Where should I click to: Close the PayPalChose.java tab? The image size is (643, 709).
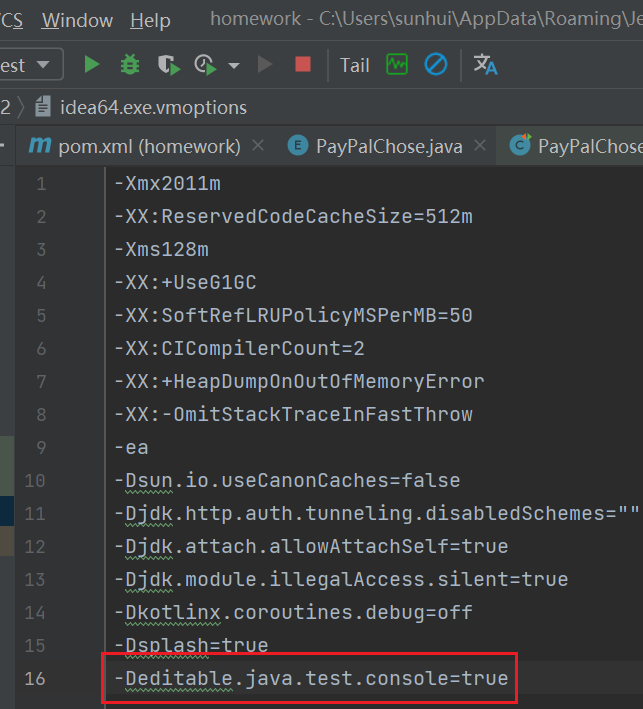click(480, 146)
